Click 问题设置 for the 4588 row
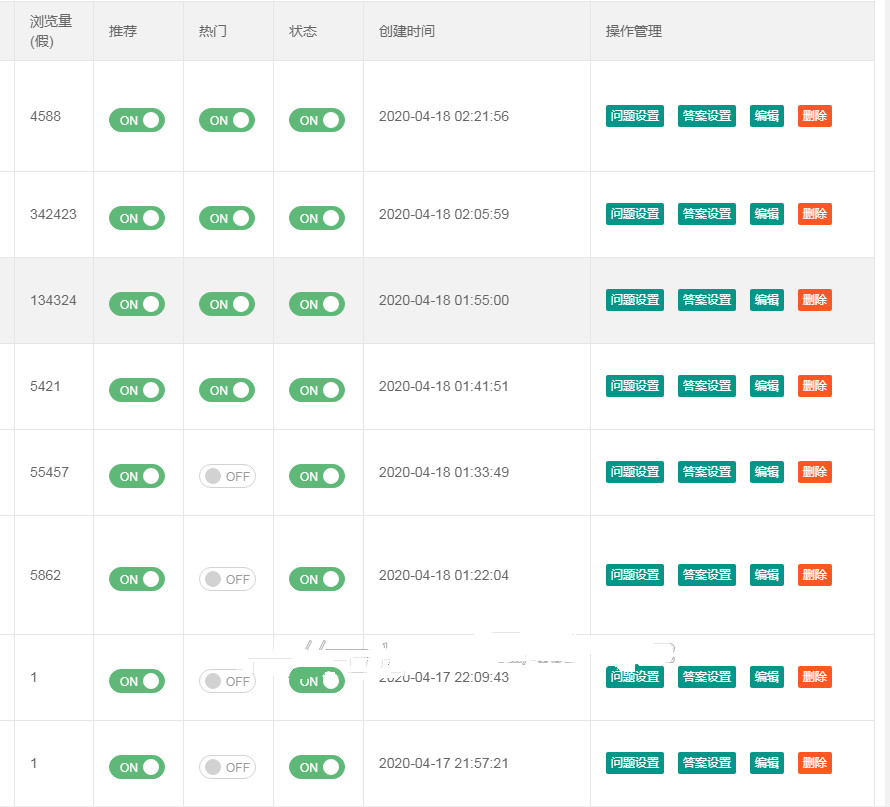The width and height of the screenshot is (890, 807). point(634,116)
